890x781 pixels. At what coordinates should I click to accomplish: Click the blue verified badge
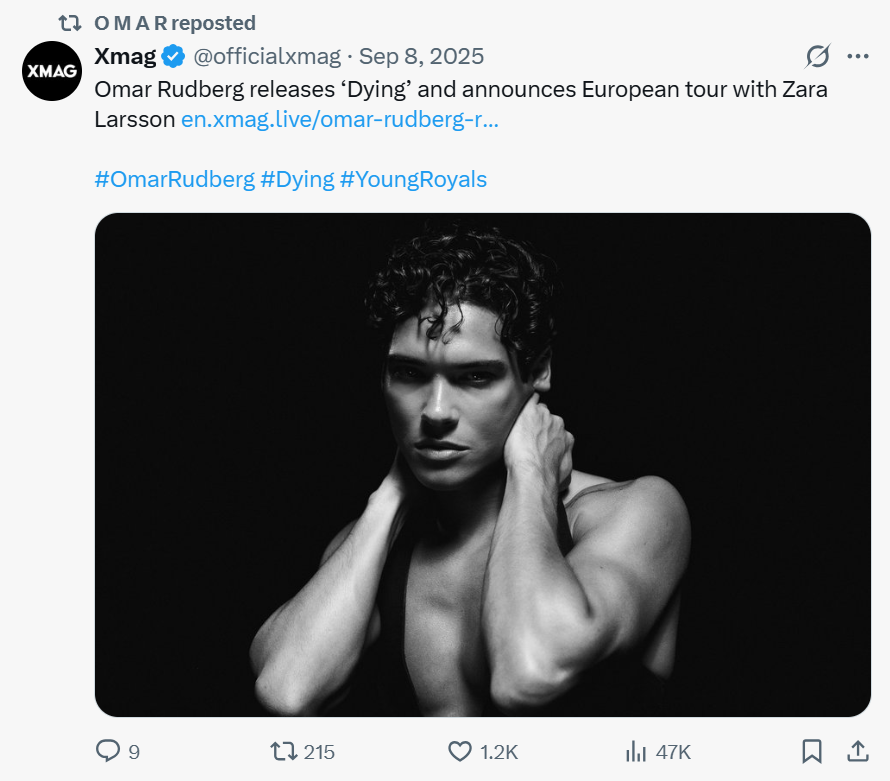coord(173,56)
